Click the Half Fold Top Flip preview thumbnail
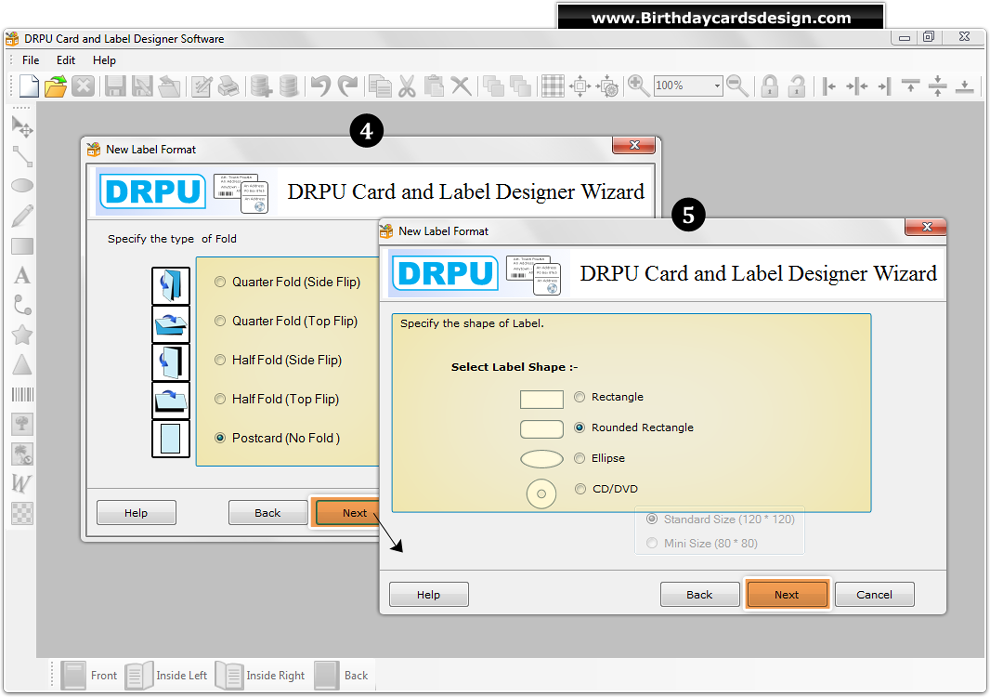This screenshot has height=697, width=990. 170,400
